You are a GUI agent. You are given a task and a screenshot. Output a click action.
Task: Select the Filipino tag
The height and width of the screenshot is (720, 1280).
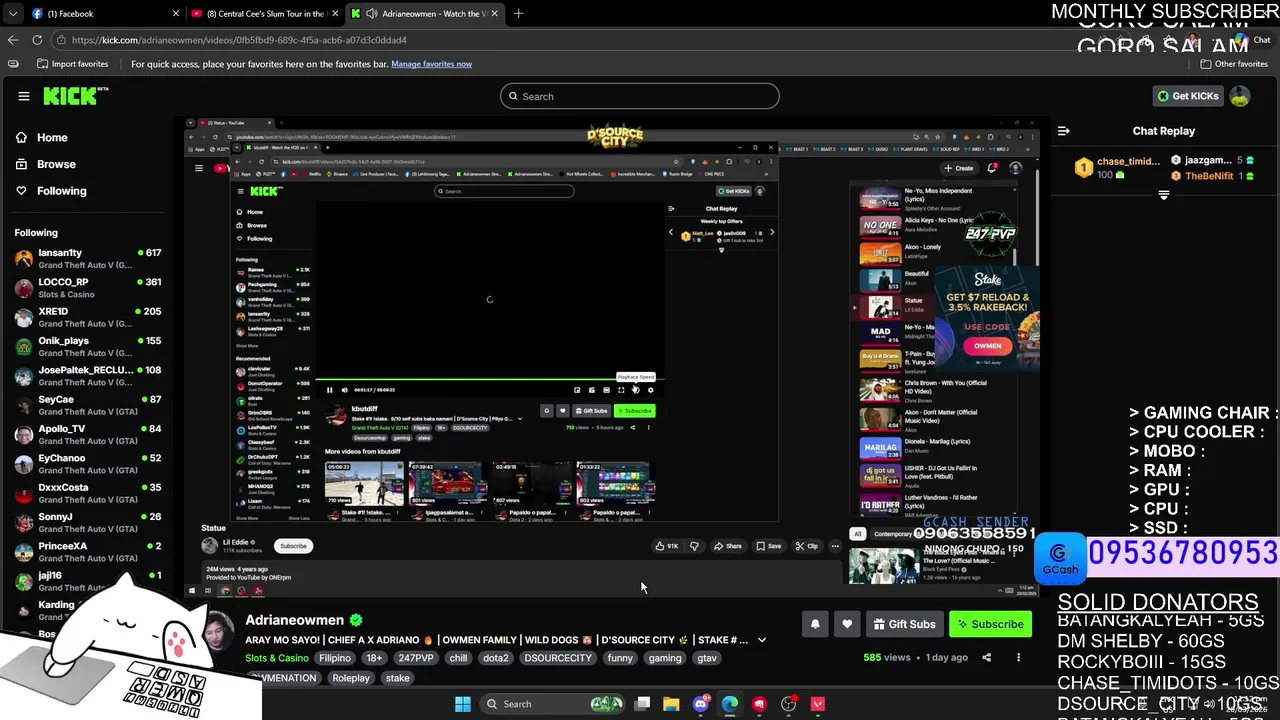coord(335,658)
